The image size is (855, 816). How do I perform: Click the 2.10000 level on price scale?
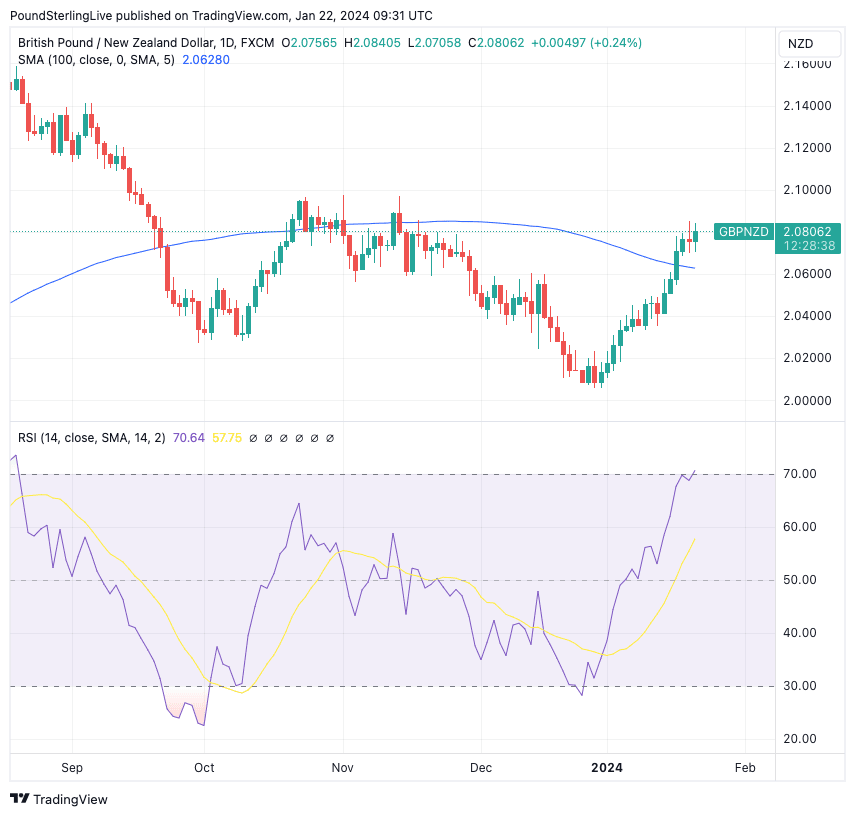pyautogui.click(x=806, y=190)
